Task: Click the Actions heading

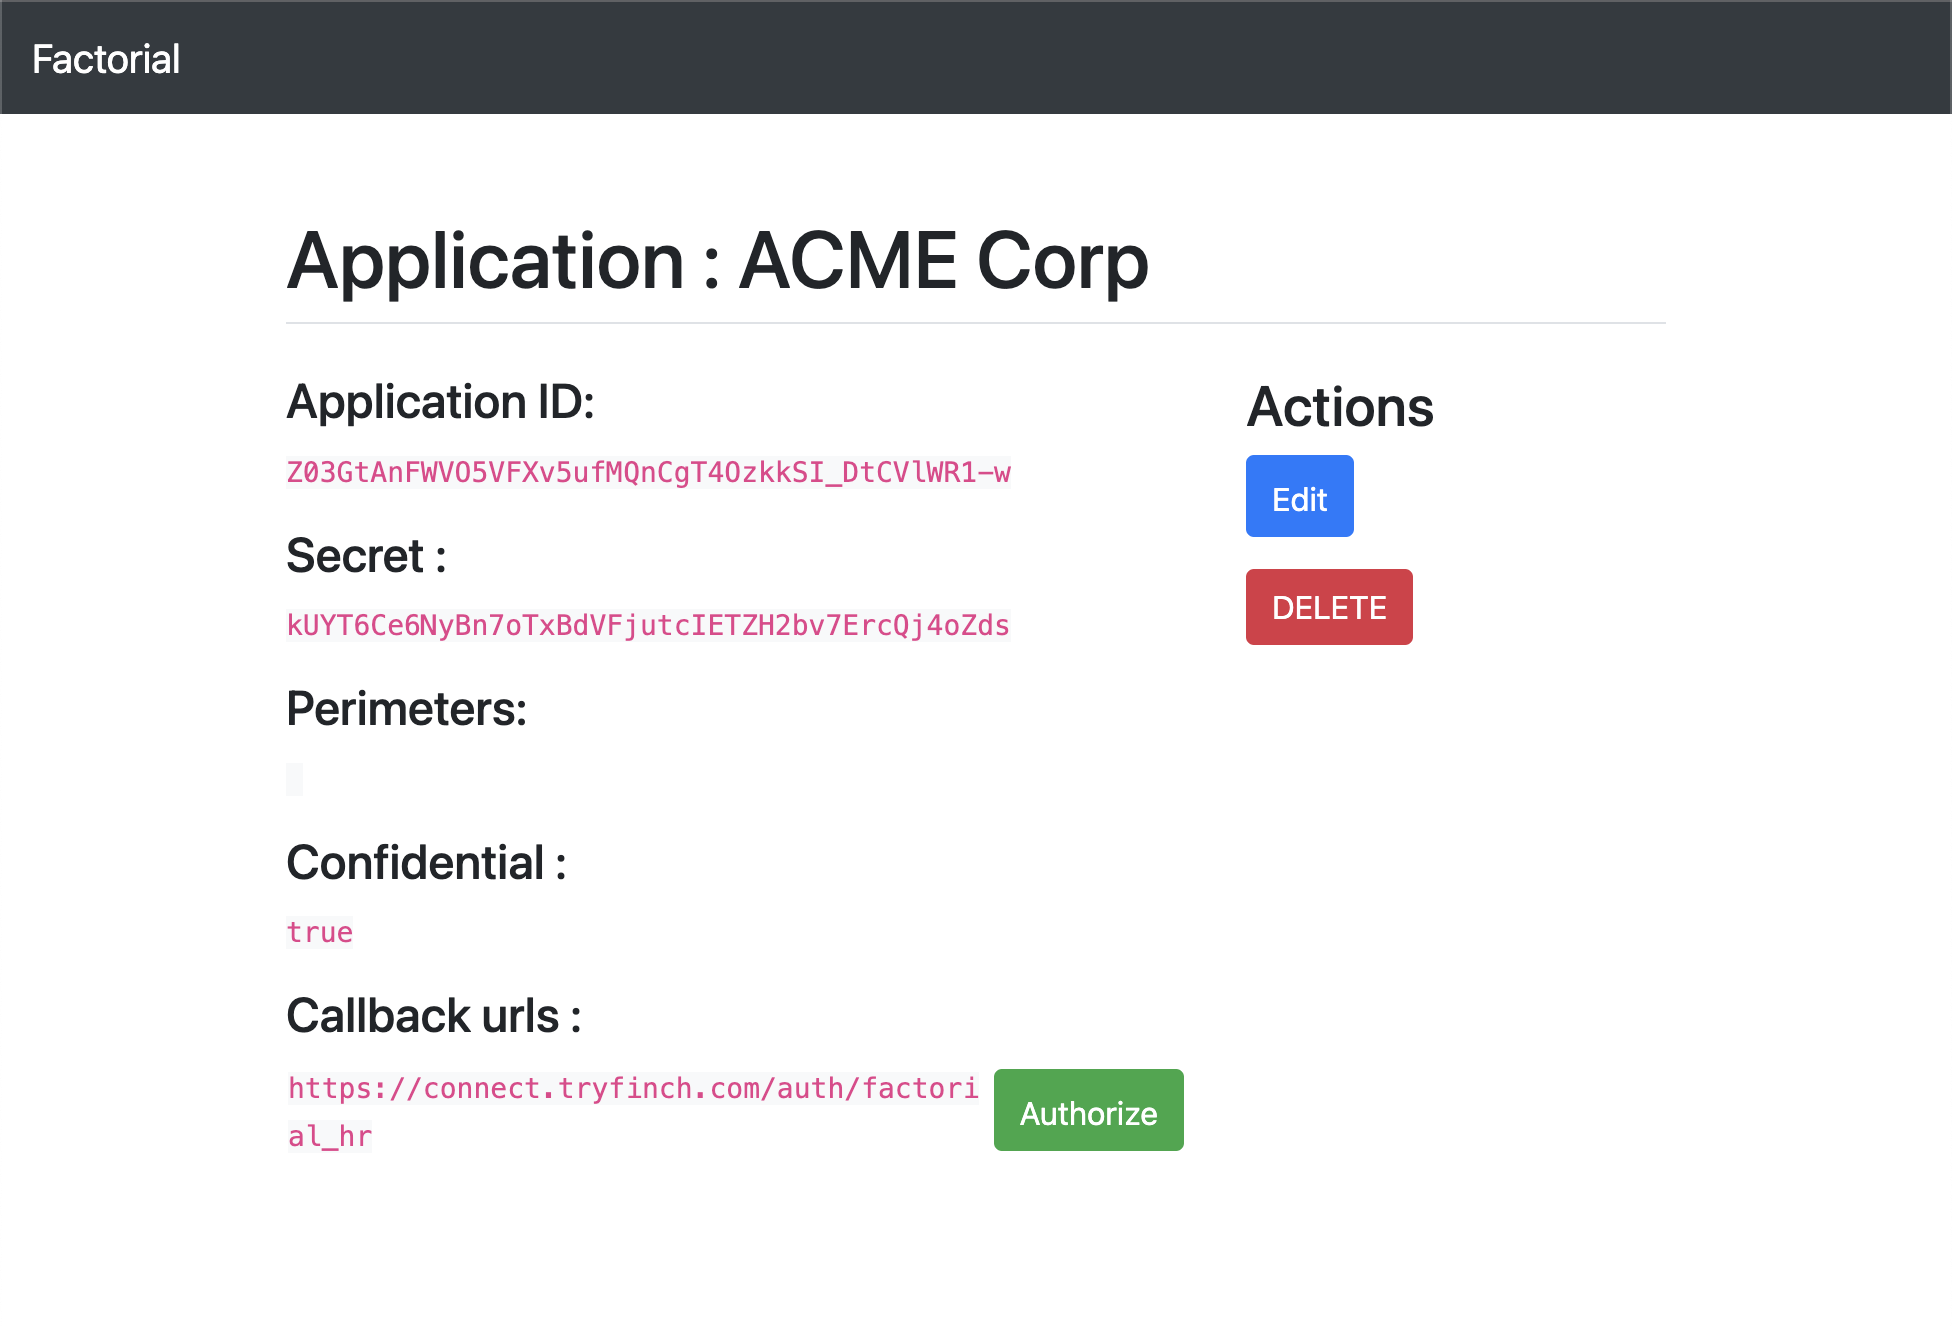Action: coord(1339,407)
